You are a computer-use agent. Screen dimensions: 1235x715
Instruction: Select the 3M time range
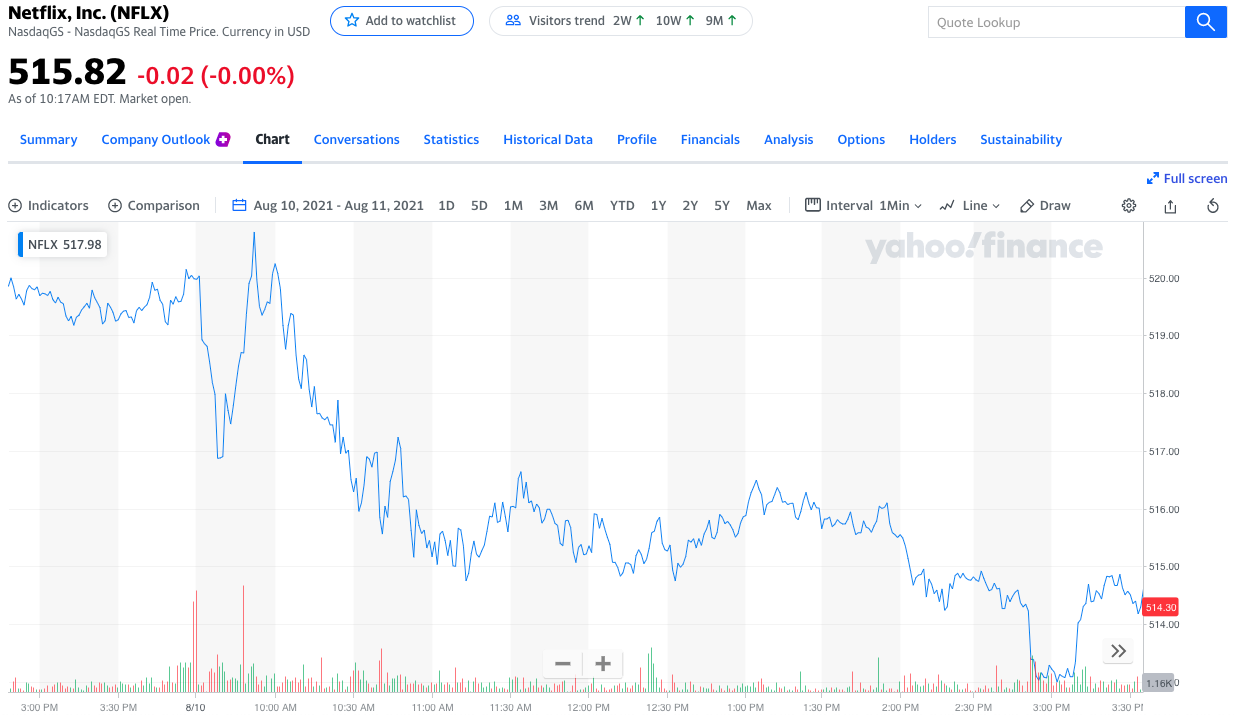548,205
